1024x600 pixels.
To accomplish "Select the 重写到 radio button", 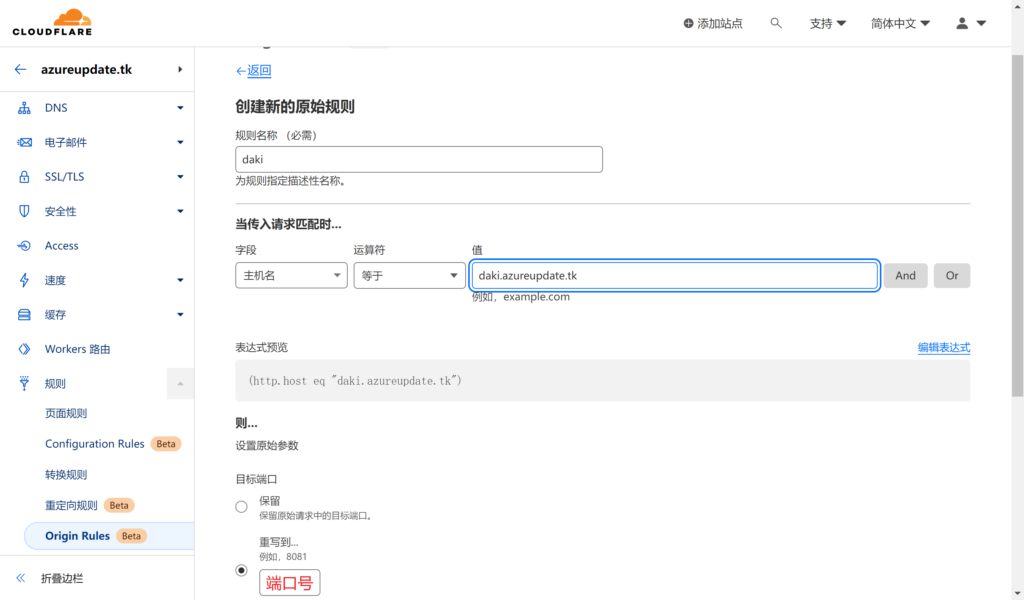I will (x=241, y=570).
